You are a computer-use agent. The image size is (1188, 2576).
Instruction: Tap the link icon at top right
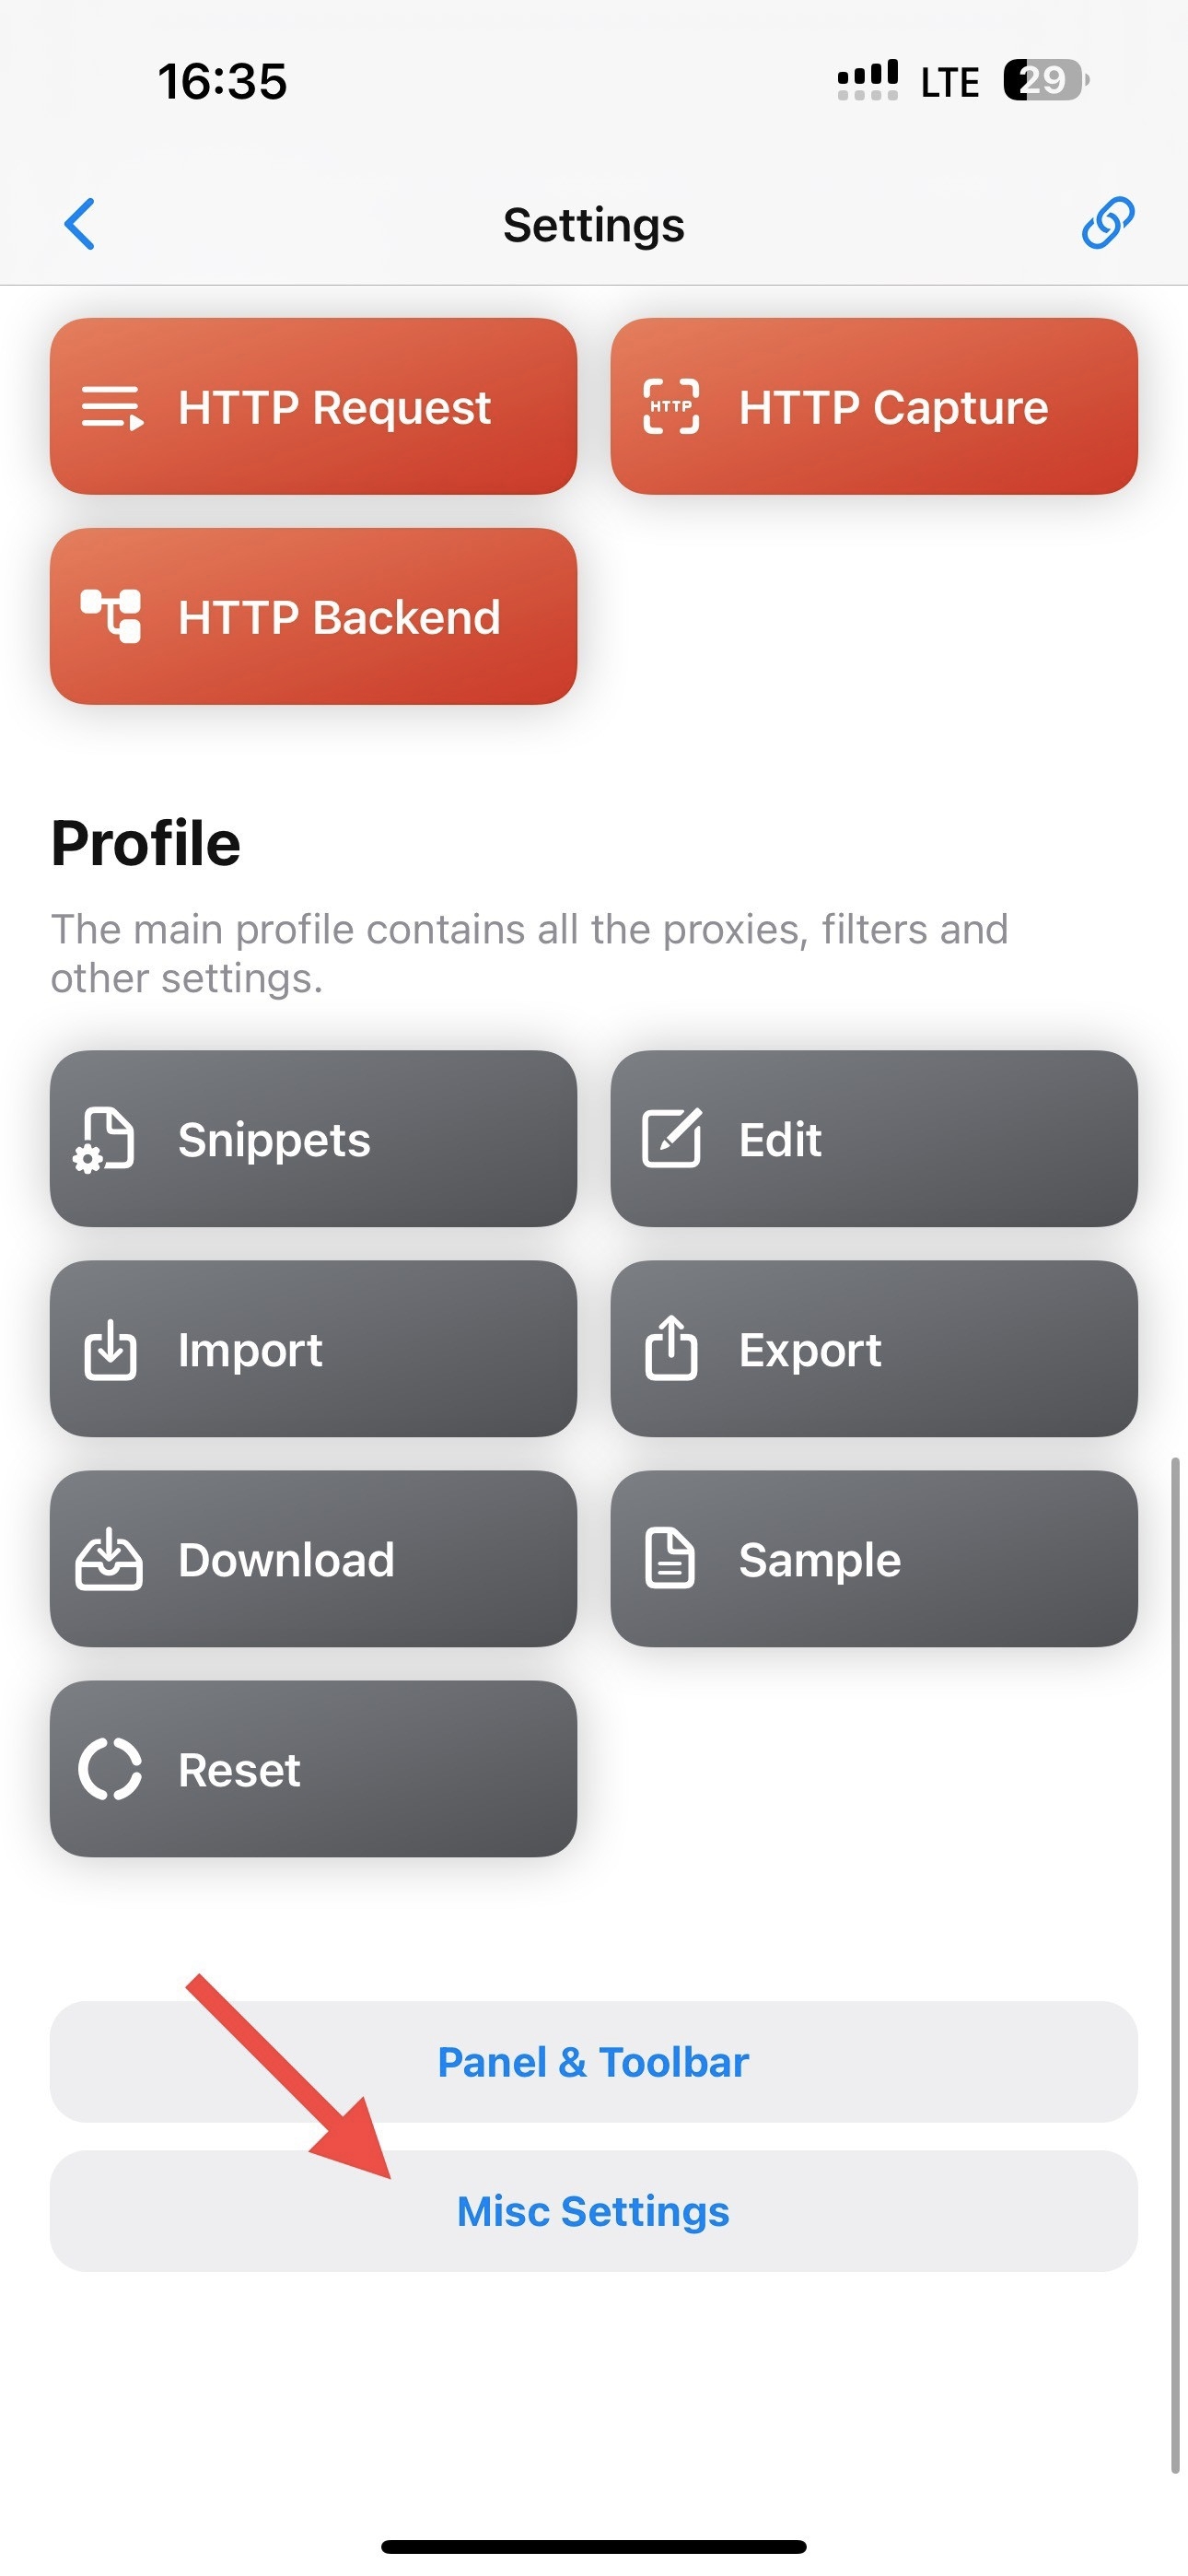click(1107, 222)
